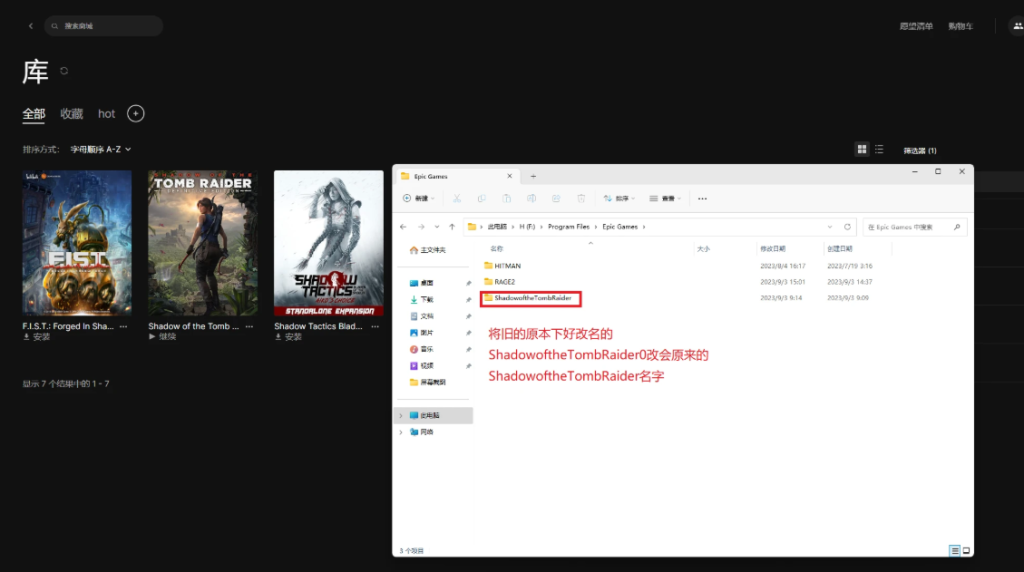Go up one folder level
This screenshot has width=1024, height=572.
(452, 227)
